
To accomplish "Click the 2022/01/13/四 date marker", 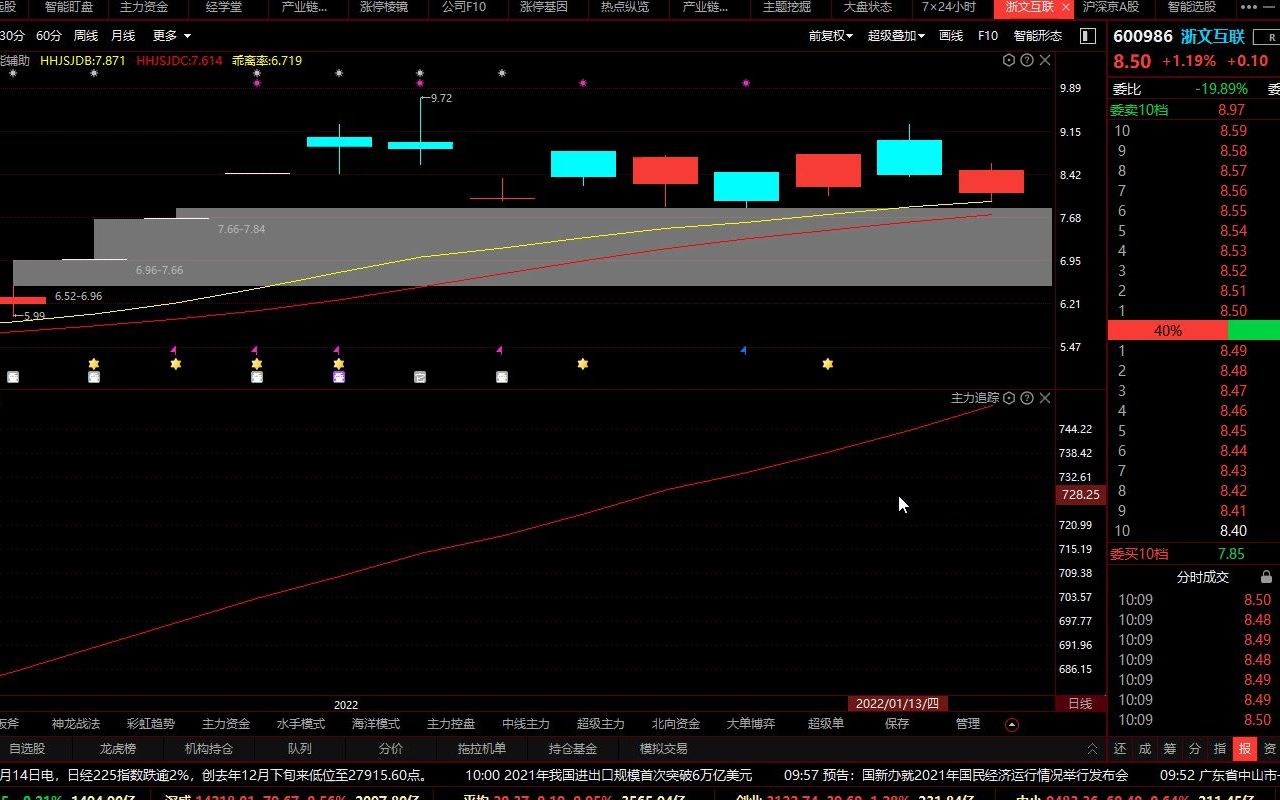I will (897, 704).
